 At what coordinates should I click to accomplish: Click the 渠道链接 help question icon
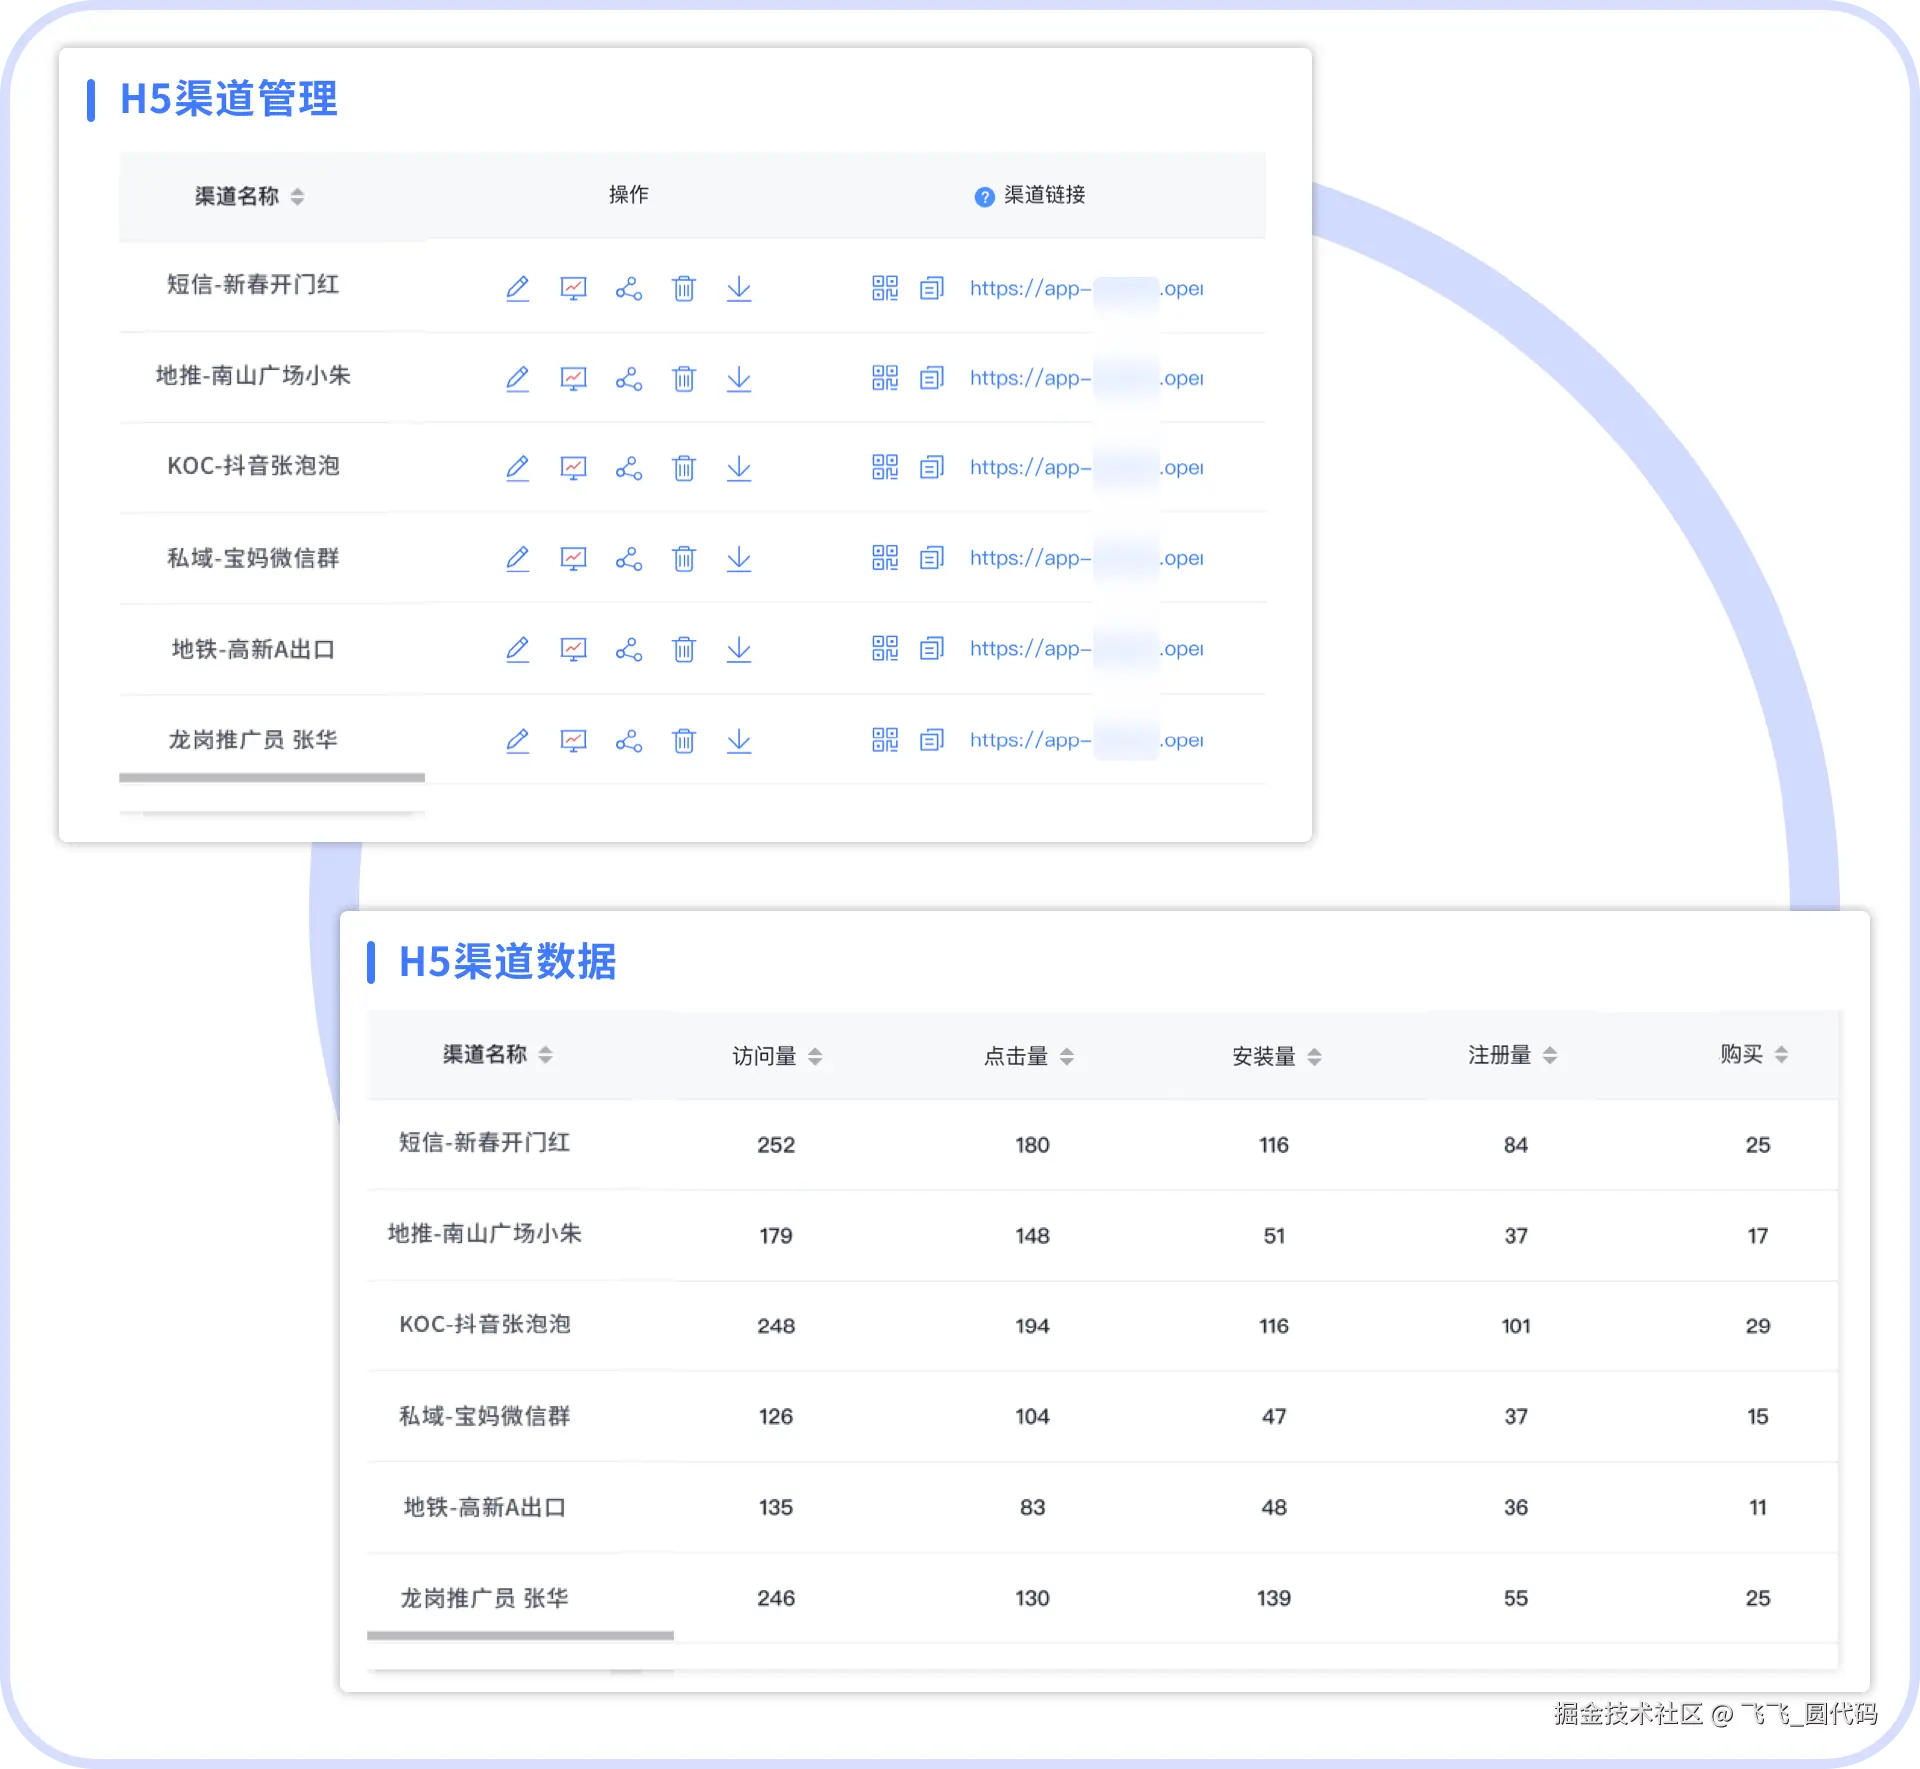[984, 197]
